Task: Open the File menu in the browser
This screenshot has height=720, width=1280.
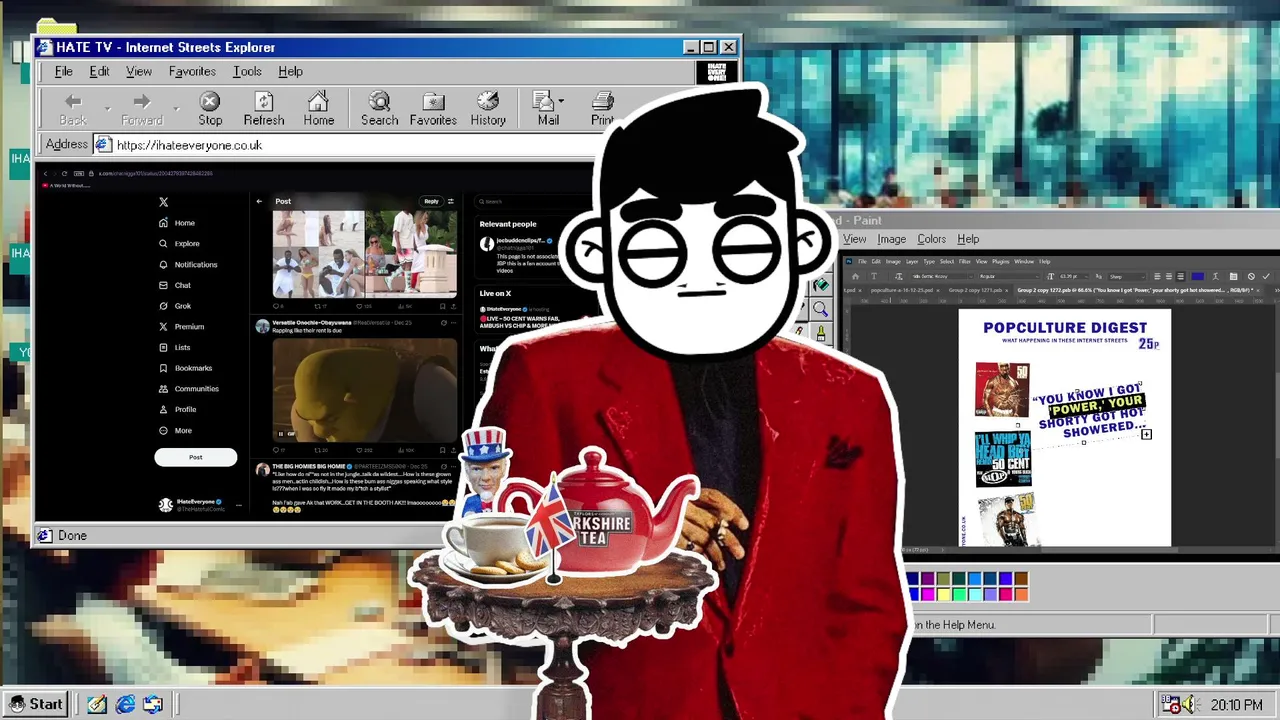Action: pos(63,71)
